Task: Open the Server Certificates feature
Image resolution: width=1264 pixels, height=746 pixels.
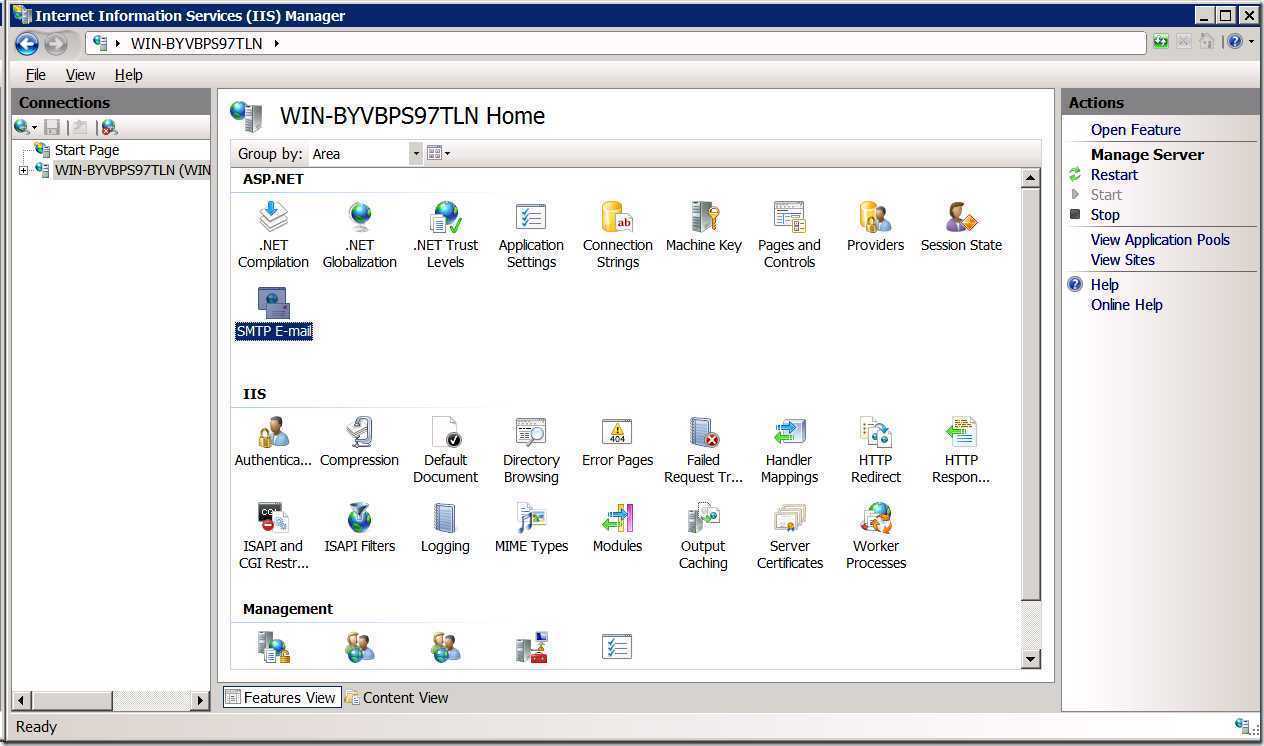Action: coord(789,536)
